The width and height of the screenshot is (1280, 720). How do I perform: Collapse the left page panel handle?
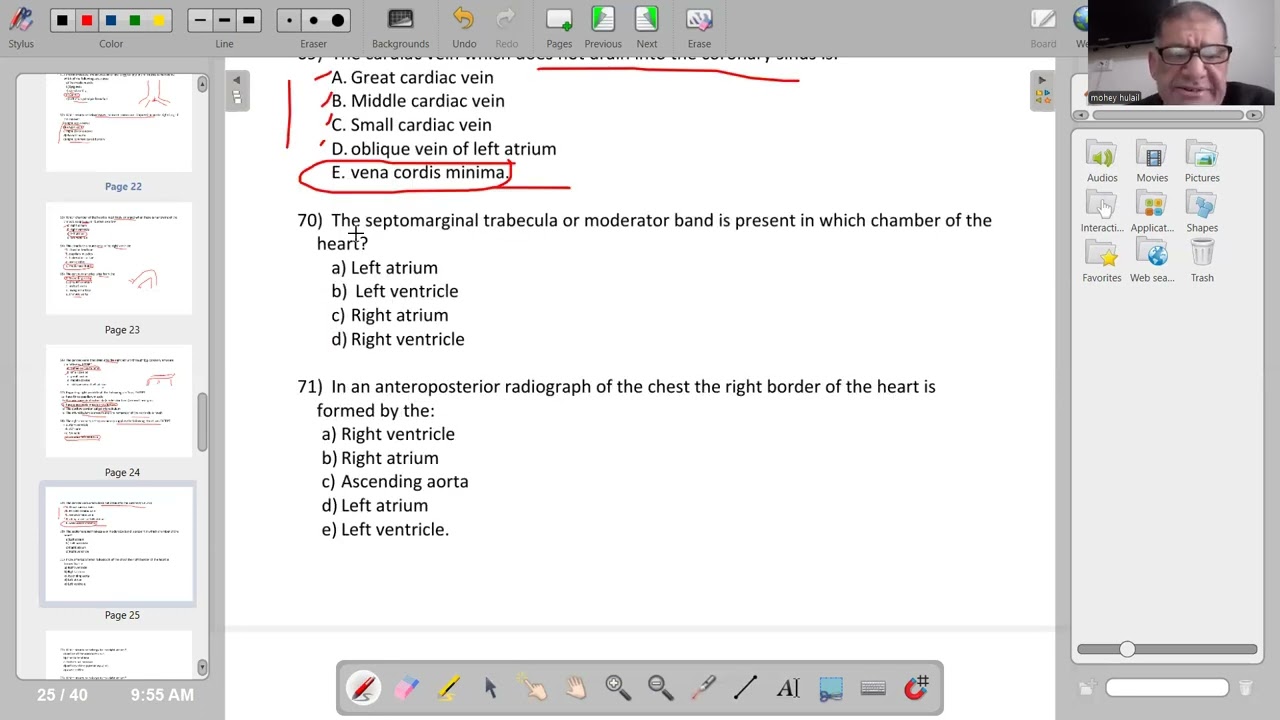(x=237, y=90)
